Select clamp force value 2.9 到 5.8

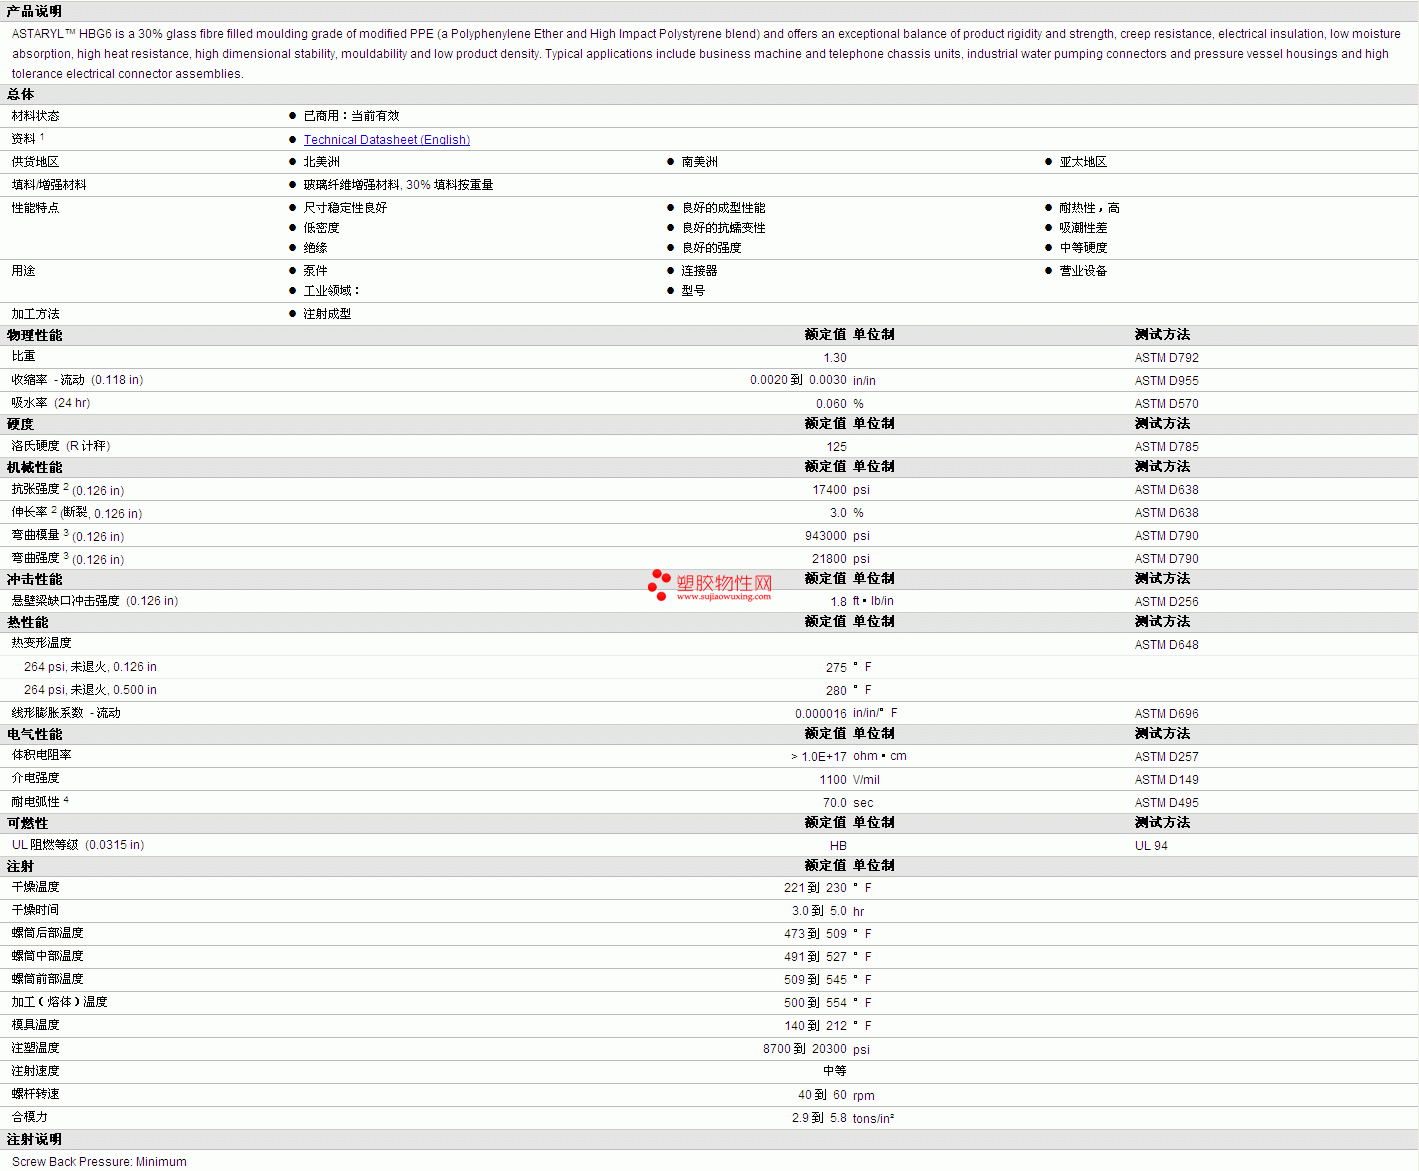click(819, 1118)
